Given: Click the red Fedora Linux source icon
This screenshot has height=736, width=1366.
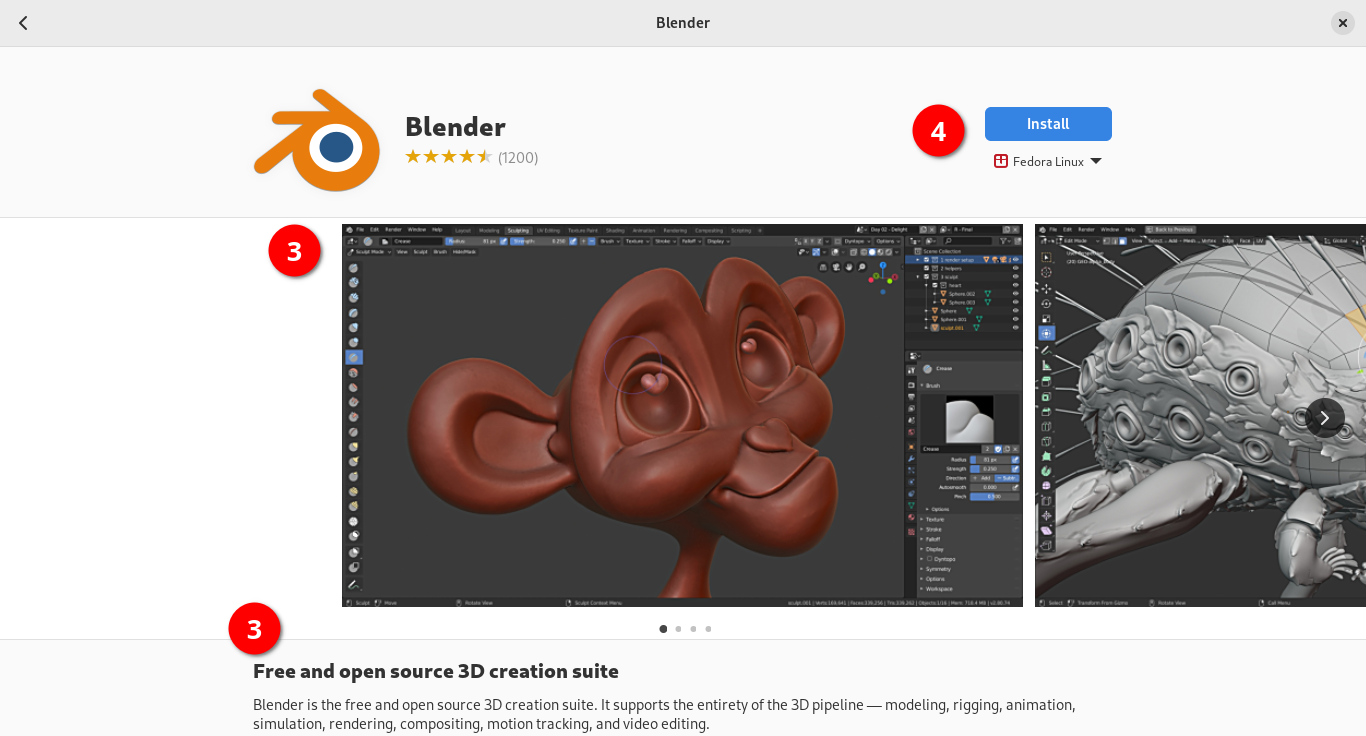Looking at the screenshot, I should (x=1000, y=162).
